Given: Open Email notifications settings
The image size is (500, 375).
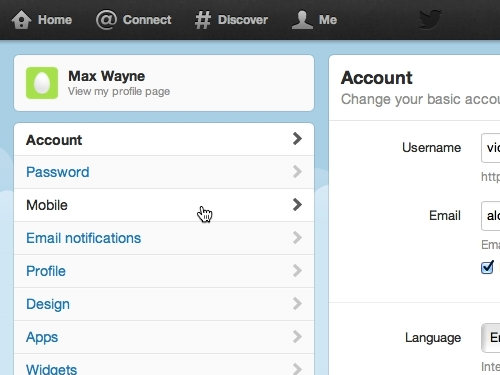Looking at the screenshot, I should tap(164, 238).
